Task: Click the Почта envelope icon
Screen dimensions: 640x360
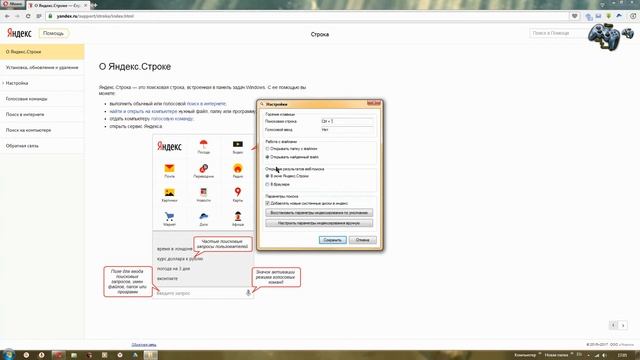Action: (x=169, y=168)
